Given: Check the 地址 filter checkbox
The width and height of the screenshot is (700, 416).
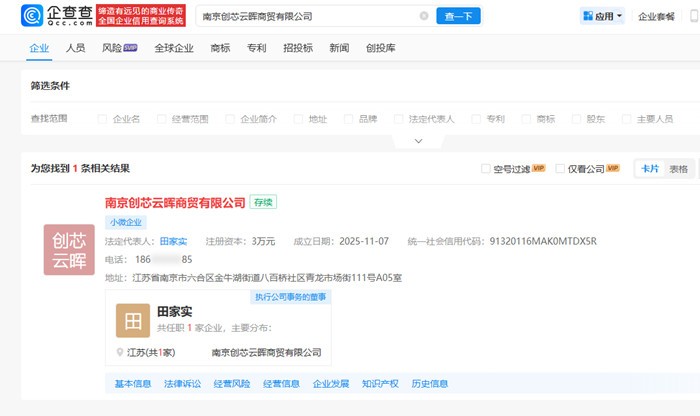Looking at the screenshot, I should (298, 119).
